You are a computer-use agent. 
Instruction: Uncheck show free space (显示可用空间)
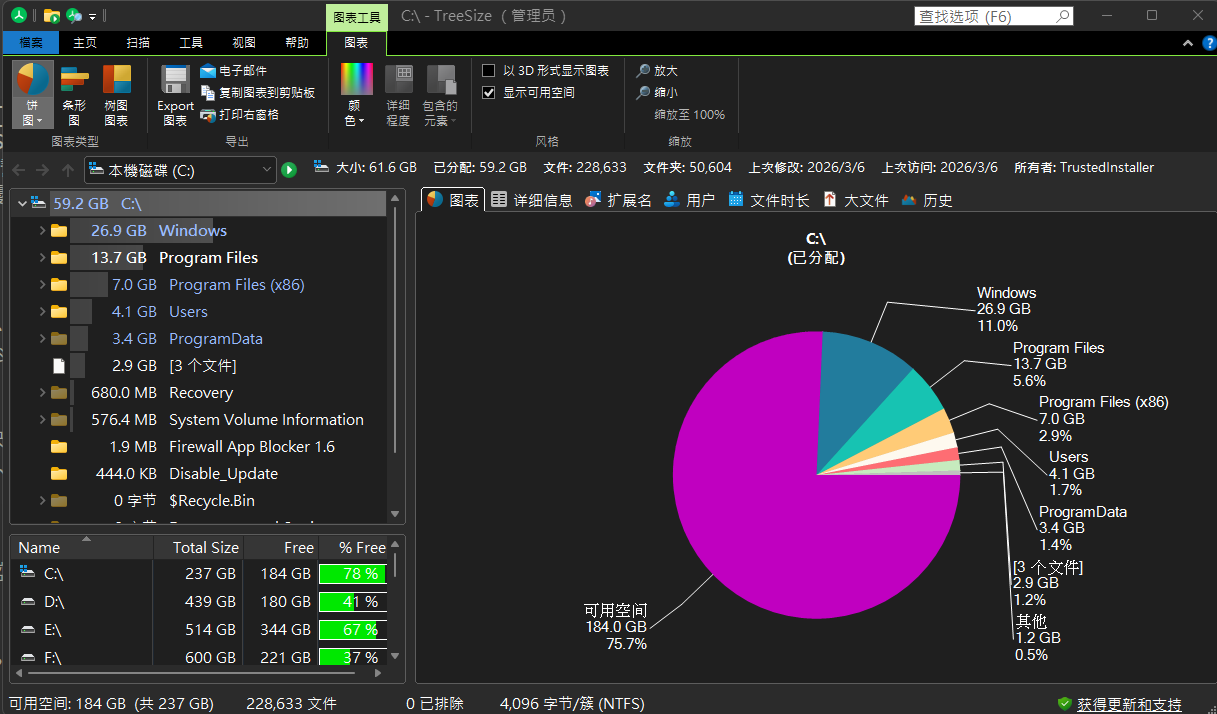(489, 93)
